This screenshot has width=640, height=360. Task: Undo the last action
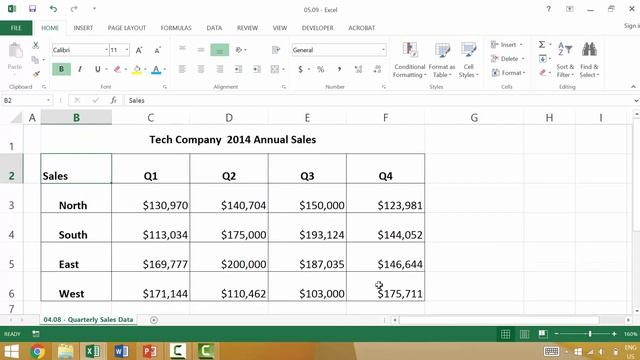(x=53, y=9)
